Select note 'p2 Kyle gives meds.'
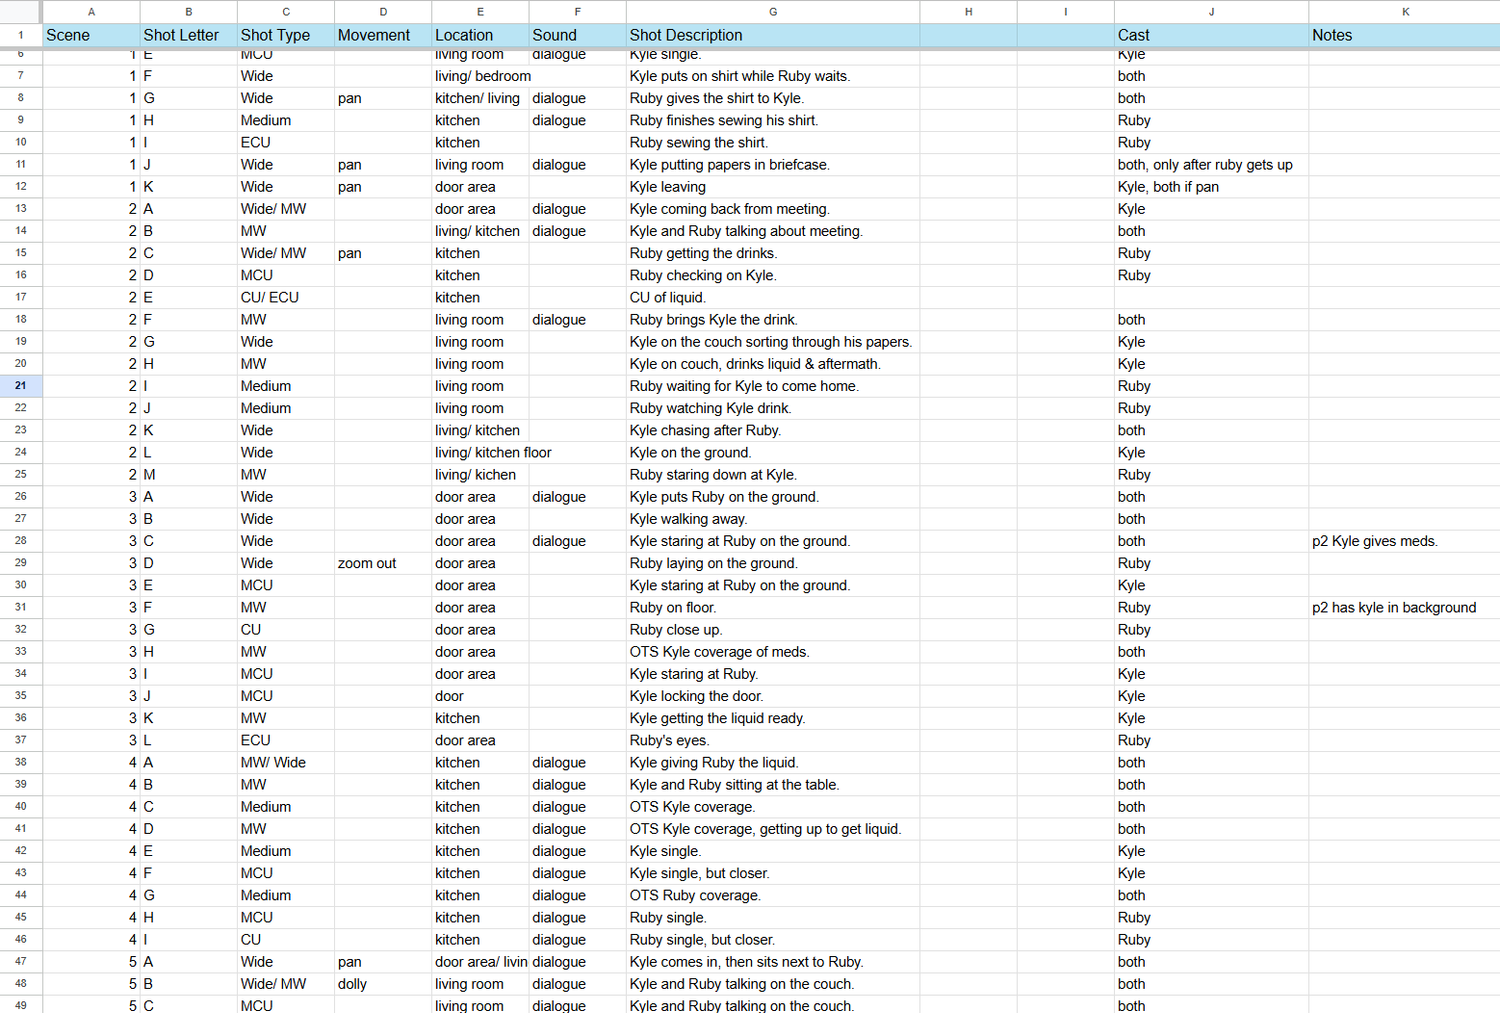Screen dimensions: 1500x1013 [1404, 541]
